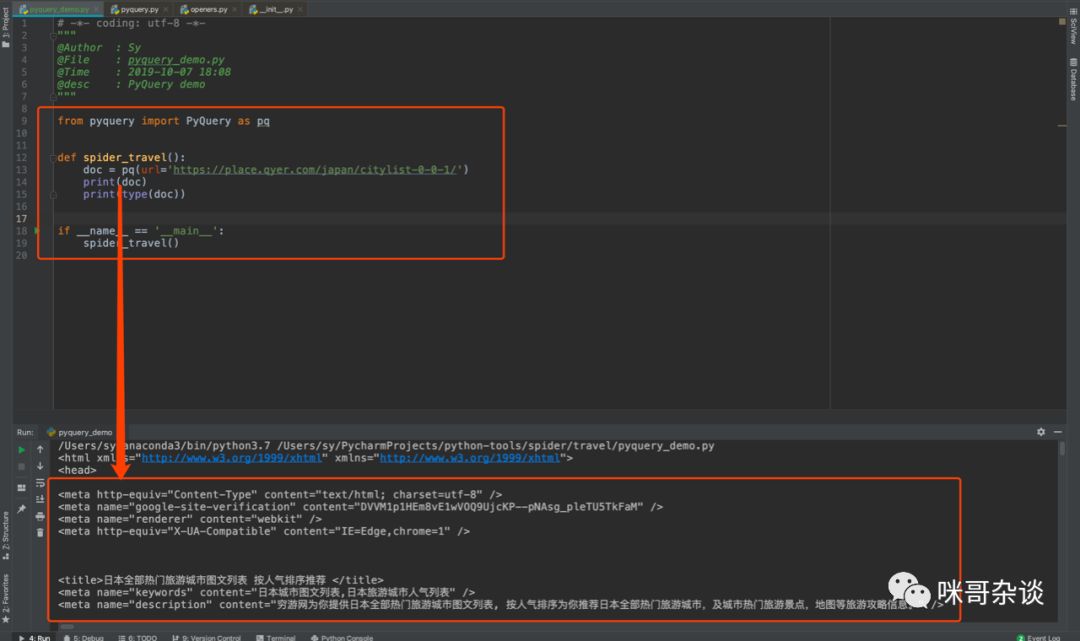This screenshot has height=641, width=1080.
Task: Open the Structure tool window sidebar tab
Action: (6, 536)
